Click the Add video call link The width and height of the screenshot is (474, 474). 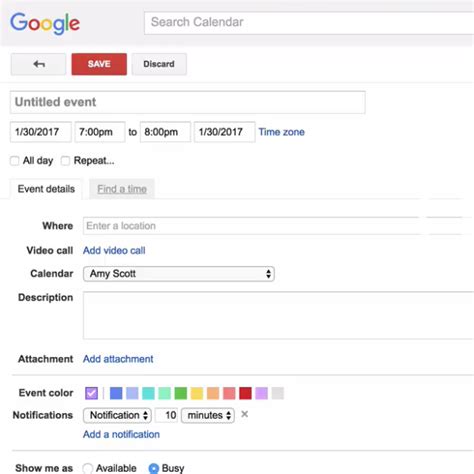(114, 251)
